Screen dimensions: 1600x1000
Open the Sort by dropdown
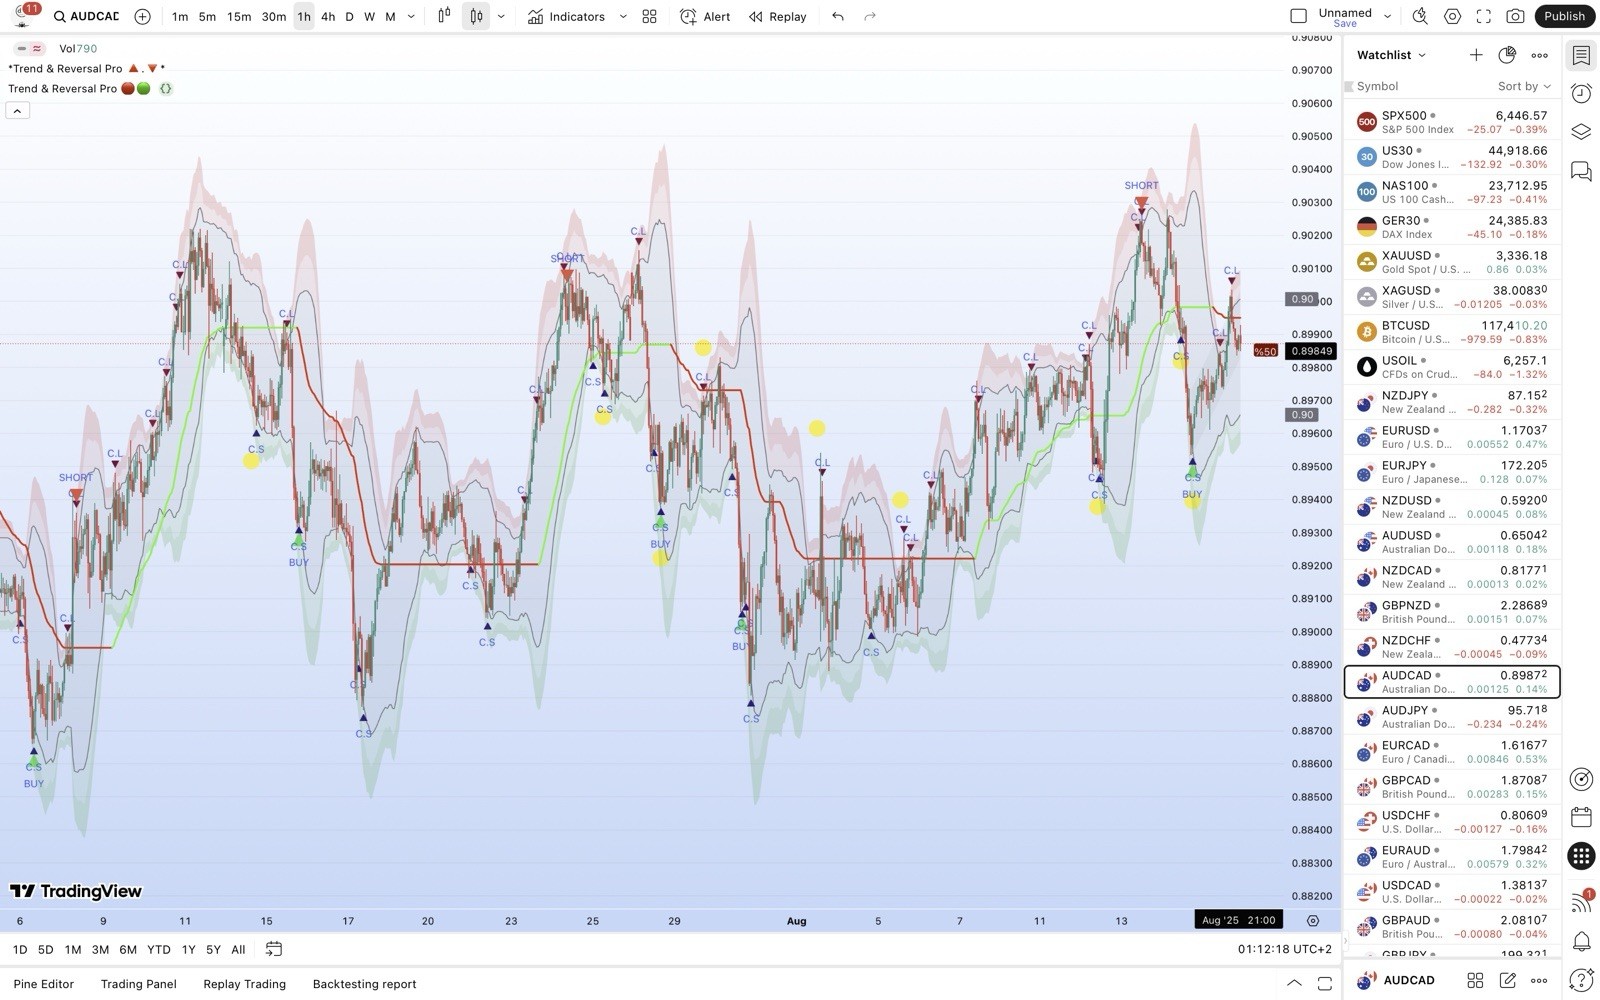1524,86
